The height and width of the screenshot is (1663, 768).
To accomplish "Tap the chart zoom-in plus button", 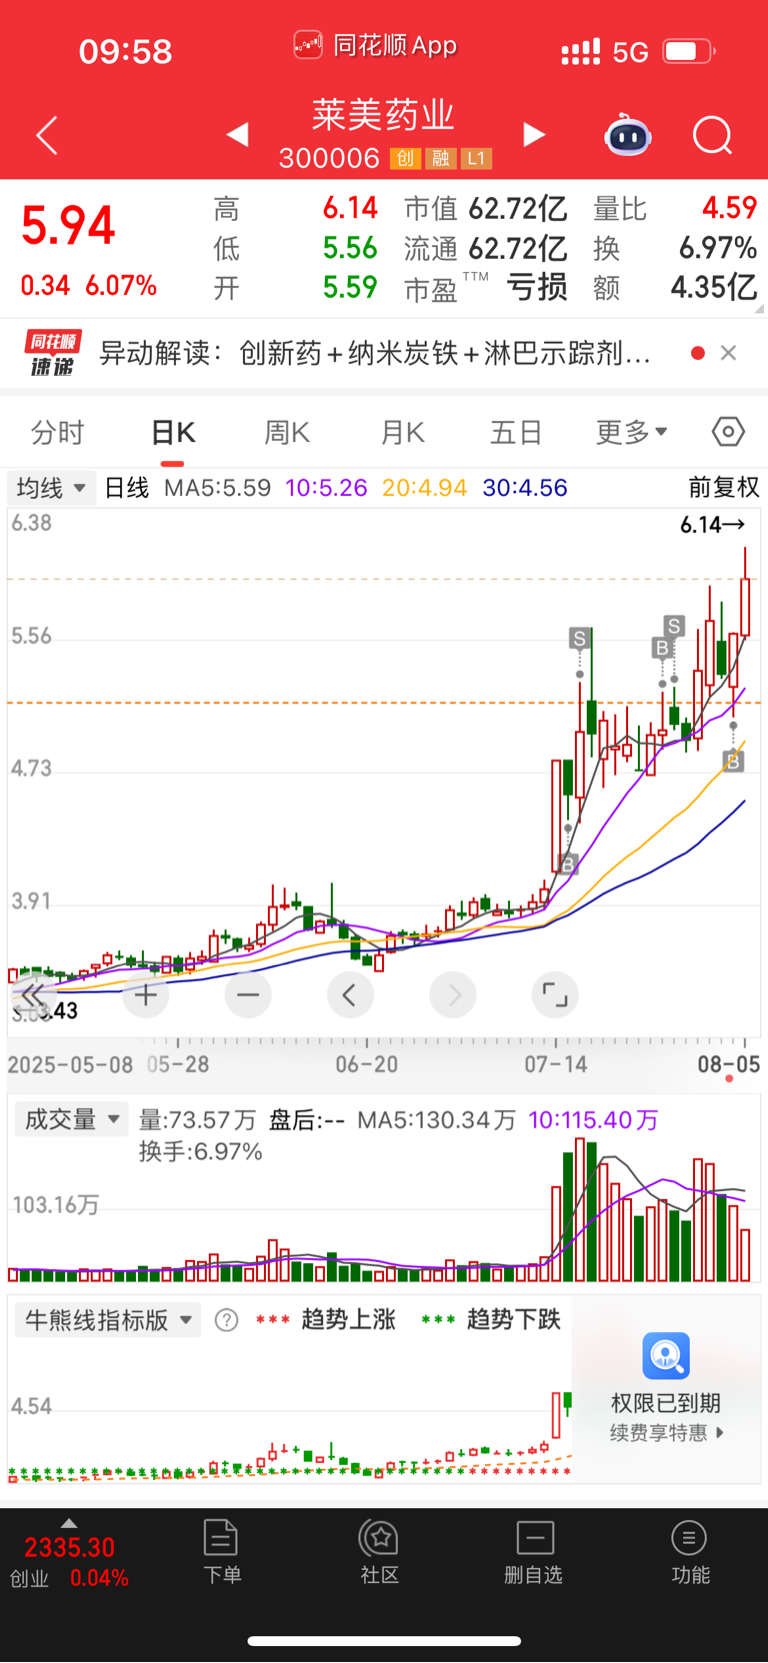I will point(146,995).
